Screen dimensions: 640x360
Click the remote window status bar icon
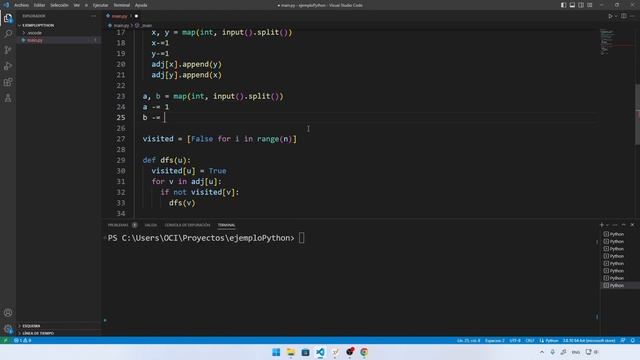(x=5, y=340)
